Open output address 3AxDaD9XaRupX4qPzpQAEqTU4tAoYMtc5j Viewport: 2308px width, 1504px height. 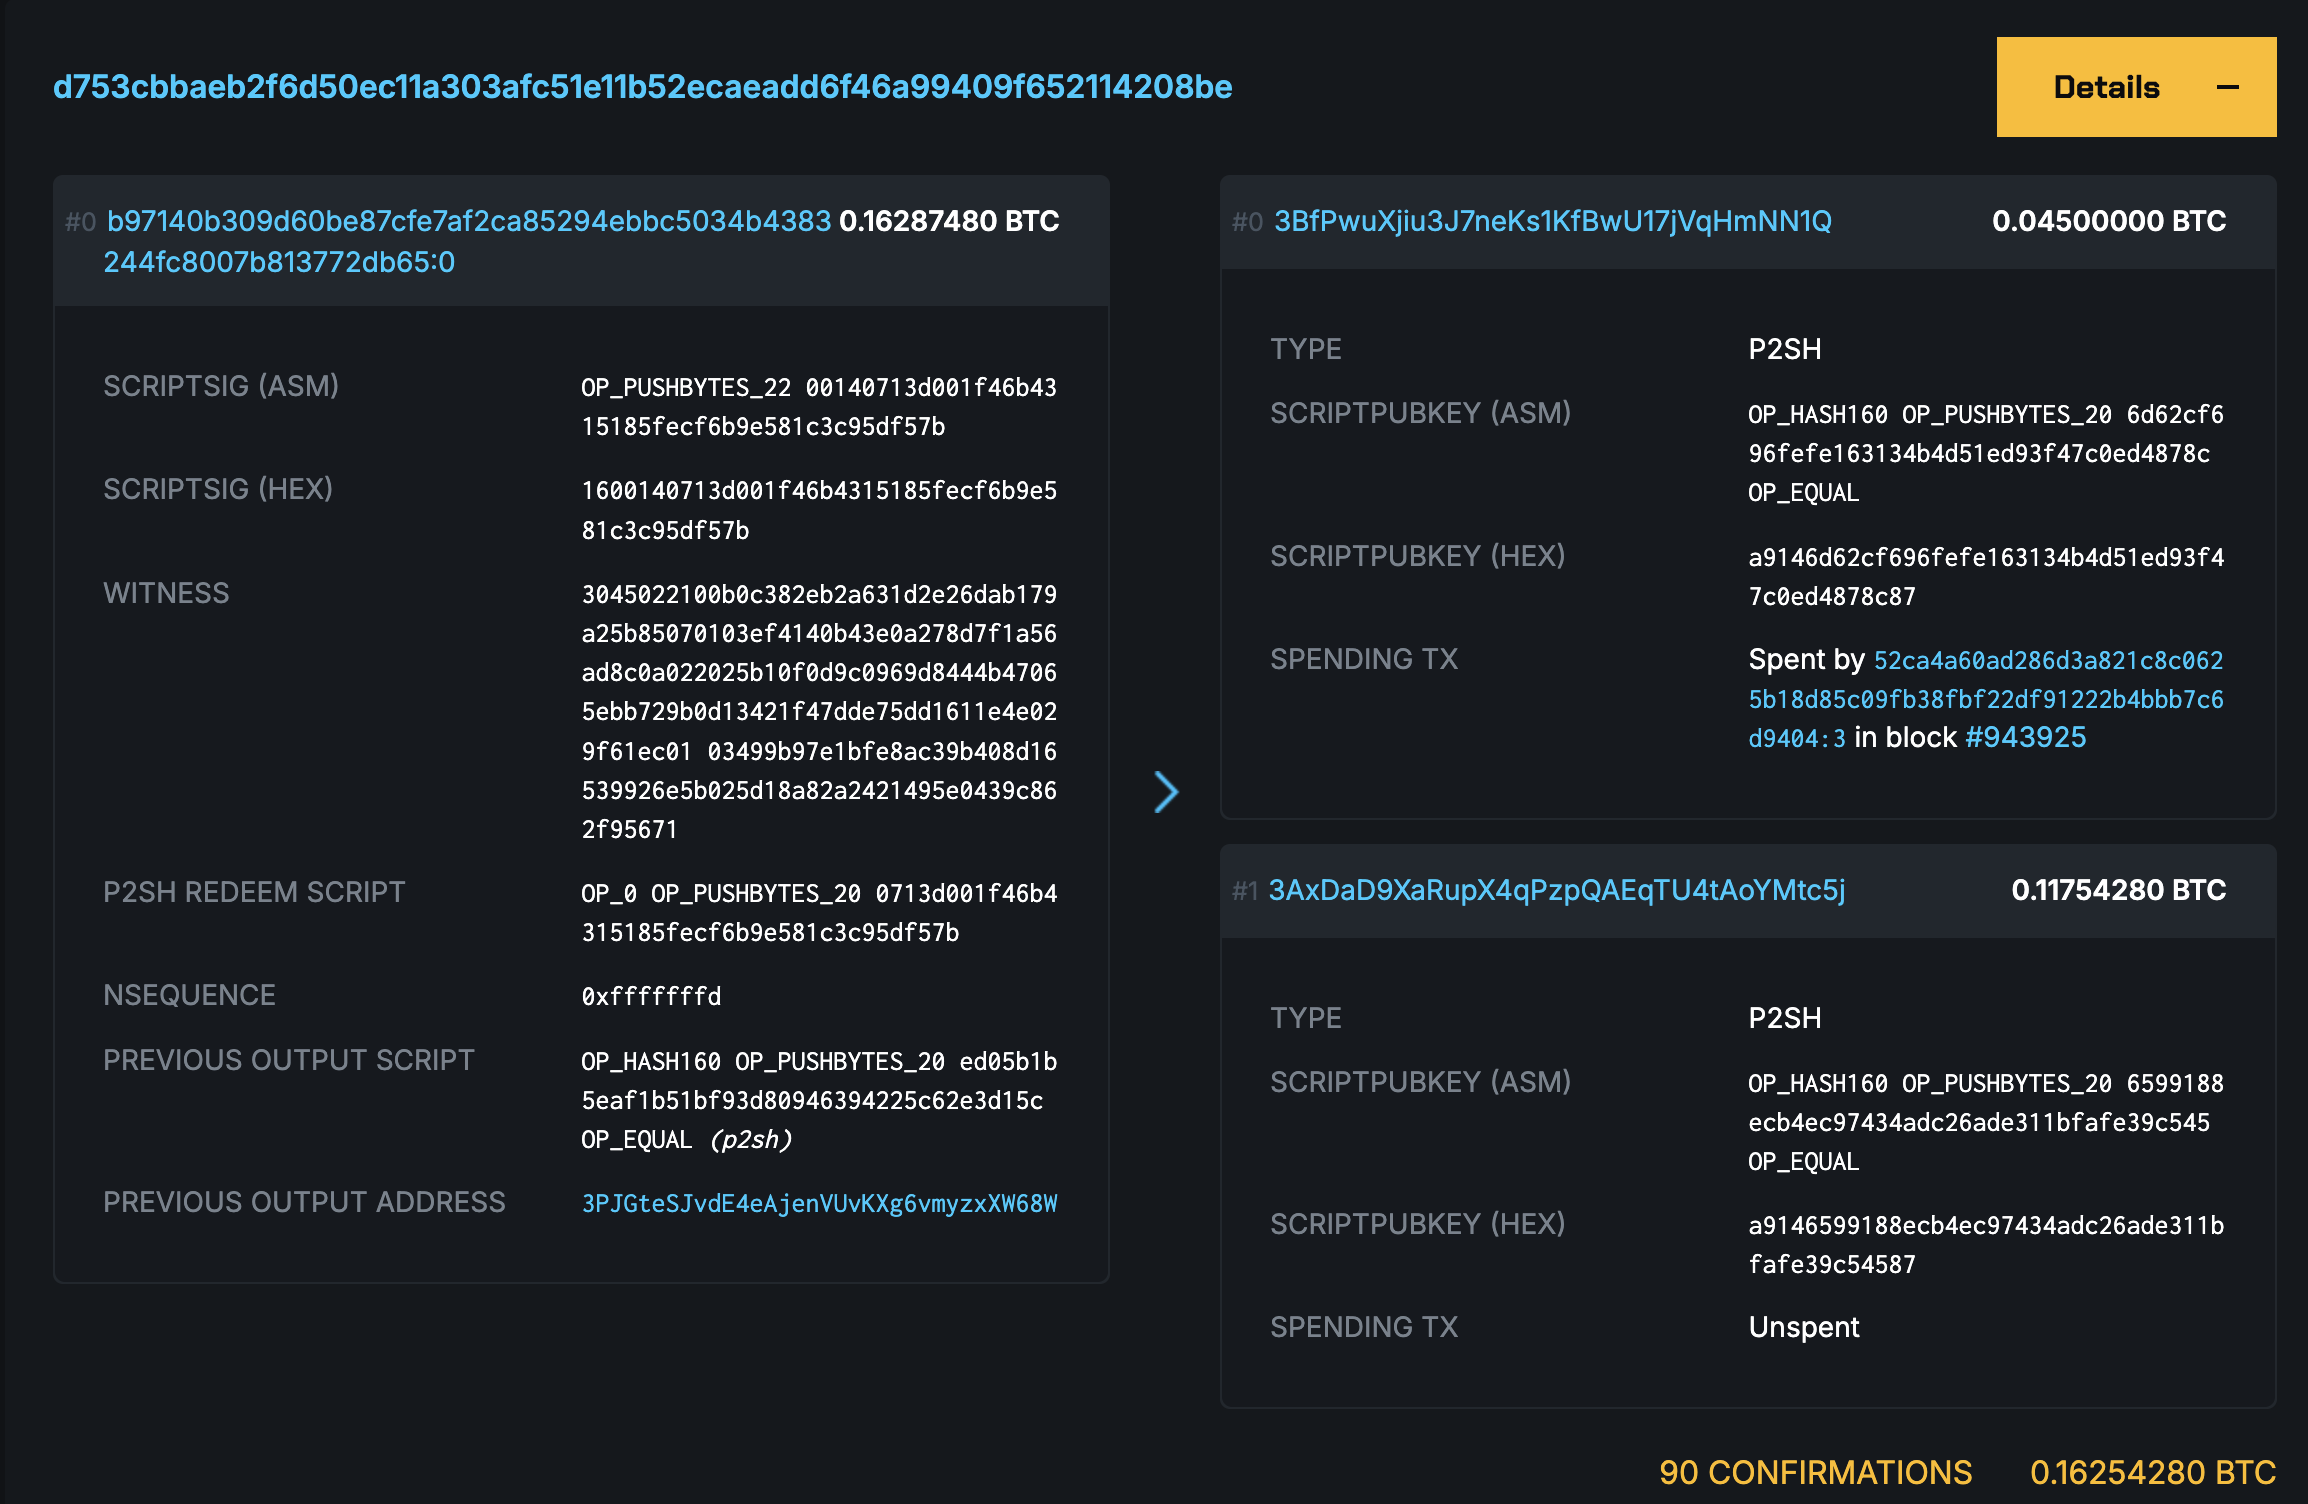click(x=1556, y=890)
